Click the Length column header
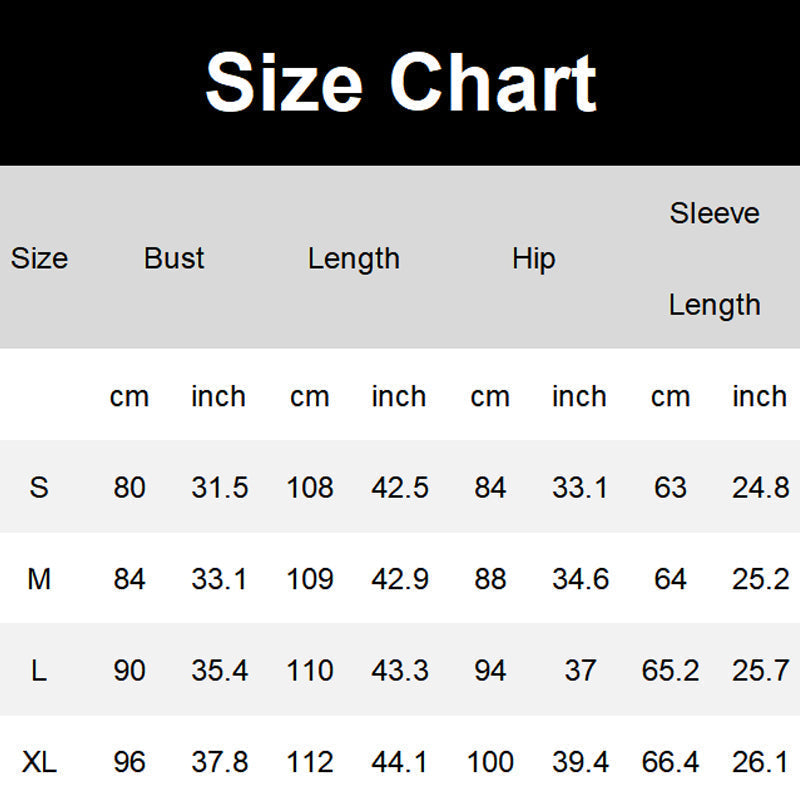 [353, 258]
